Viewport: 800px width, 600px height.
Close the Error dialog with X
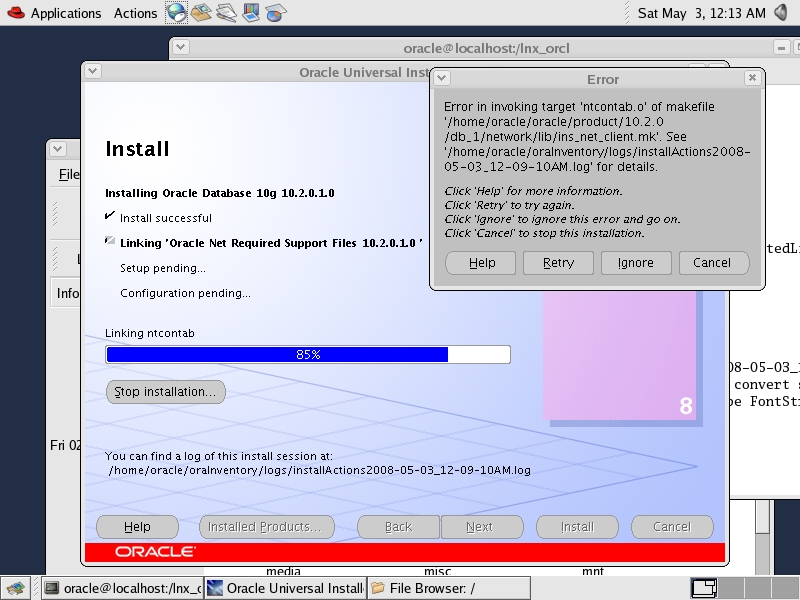751,79
